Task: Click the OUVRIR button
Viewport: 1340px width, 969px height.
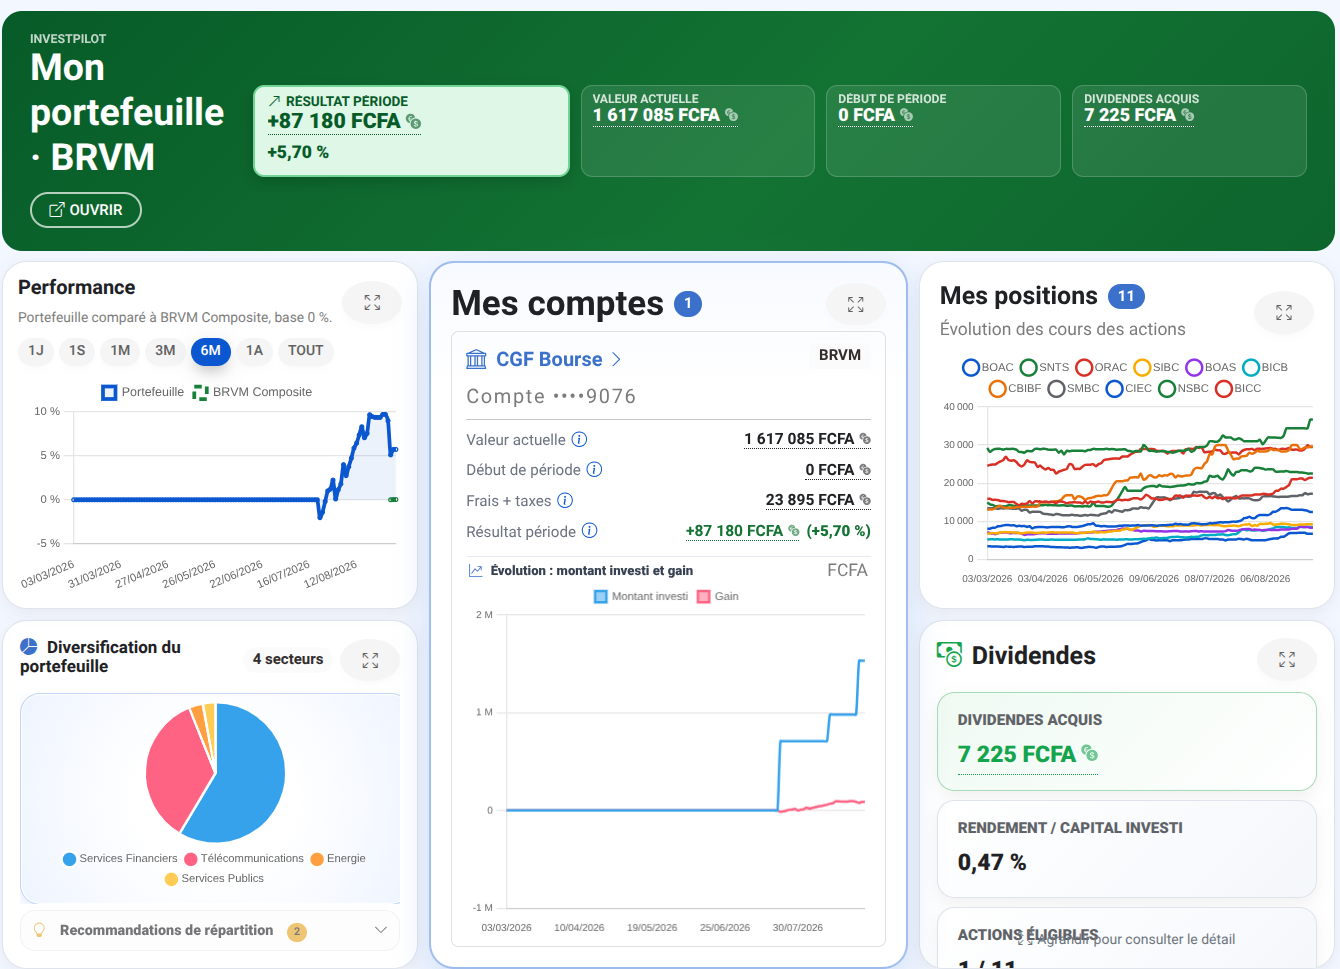Action: coord(86,210)
